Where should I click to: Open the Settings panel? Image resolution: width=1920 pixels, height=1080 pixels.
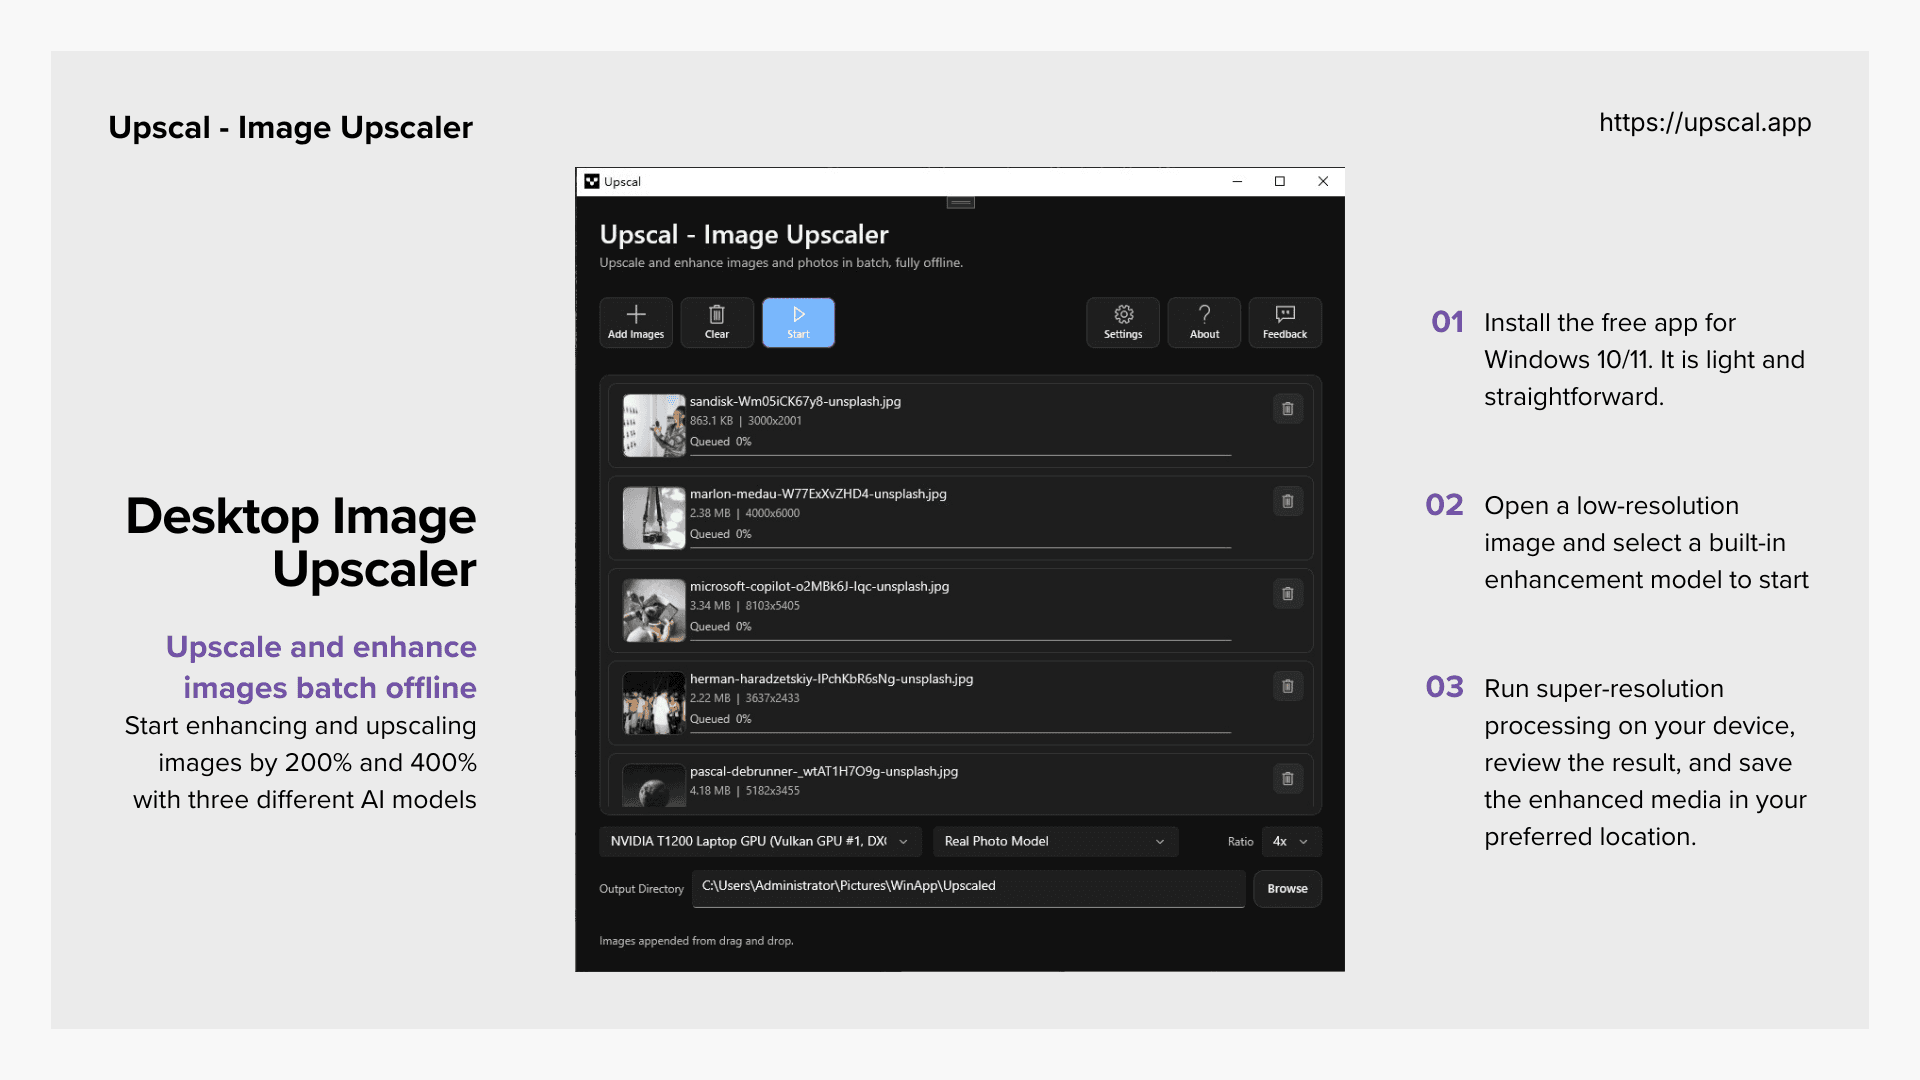coord(1123,322)
